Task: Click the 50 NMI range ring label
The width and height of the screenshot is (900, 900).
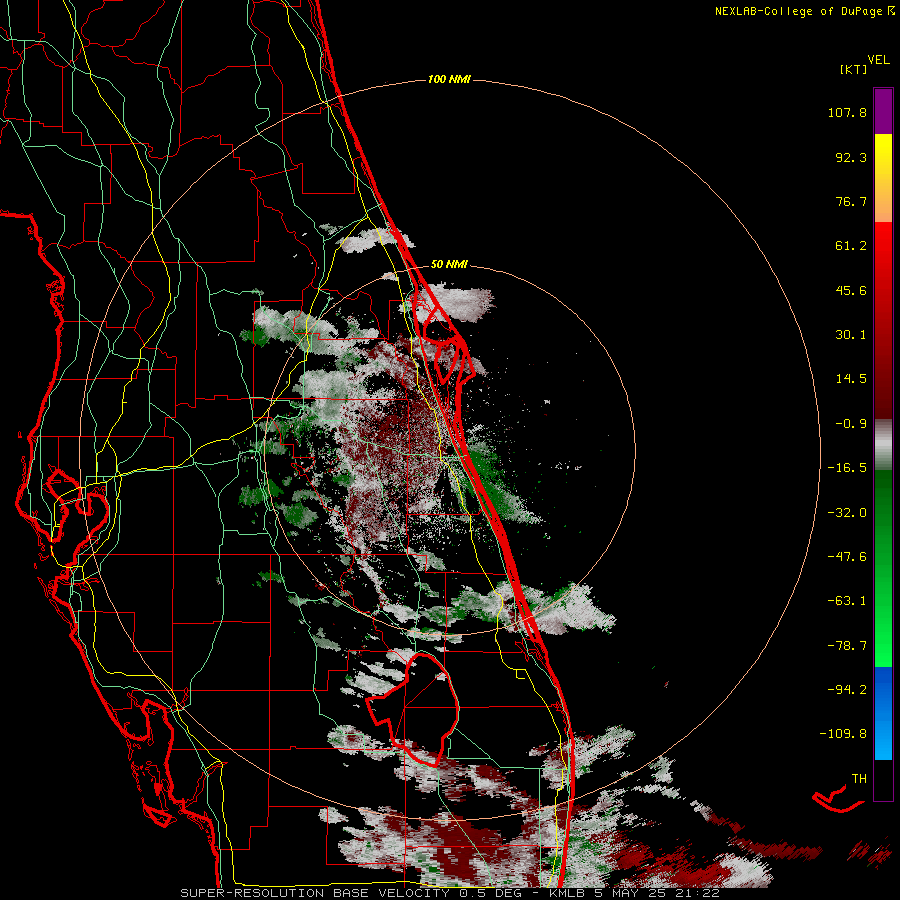Action: [449, 265]
